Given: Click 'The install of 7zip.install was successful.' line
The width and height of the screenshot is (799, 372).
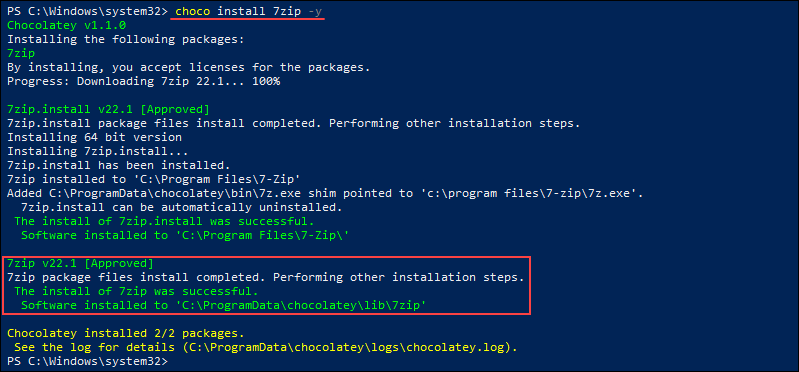Looking at the screenshot, I should click(x=164, y=222).
